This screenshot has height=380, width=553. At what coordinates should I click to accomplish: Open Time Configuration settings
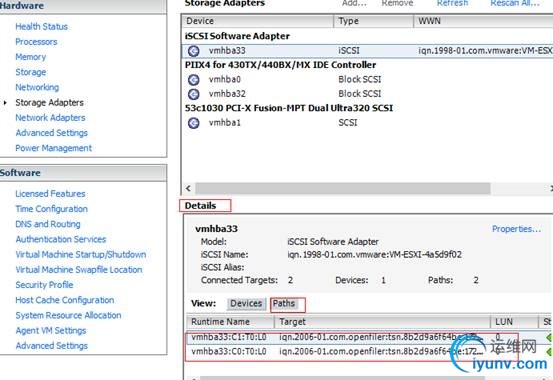pos(51,209)
